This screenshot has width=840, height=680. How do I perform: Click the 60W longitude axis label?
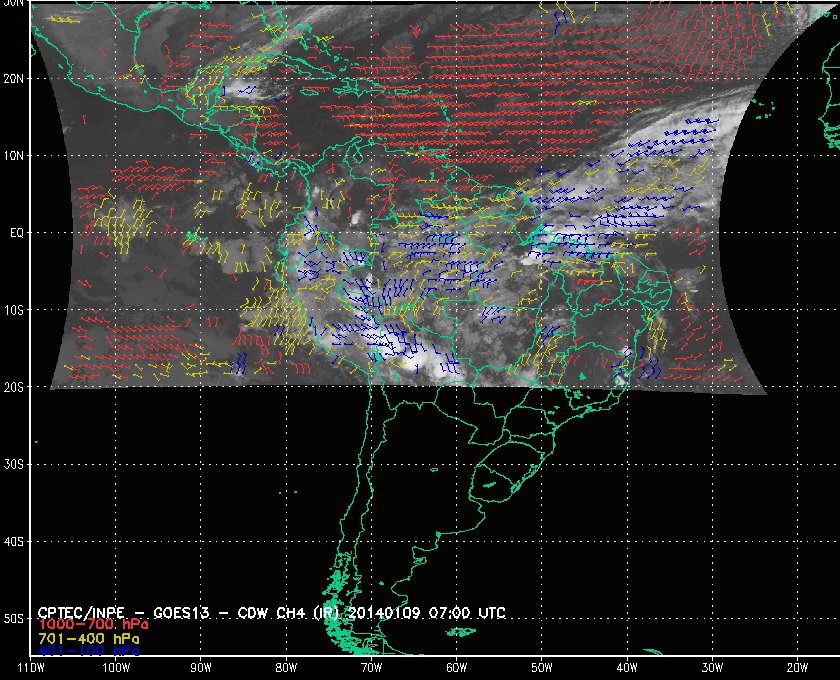(x=456, y=668)
